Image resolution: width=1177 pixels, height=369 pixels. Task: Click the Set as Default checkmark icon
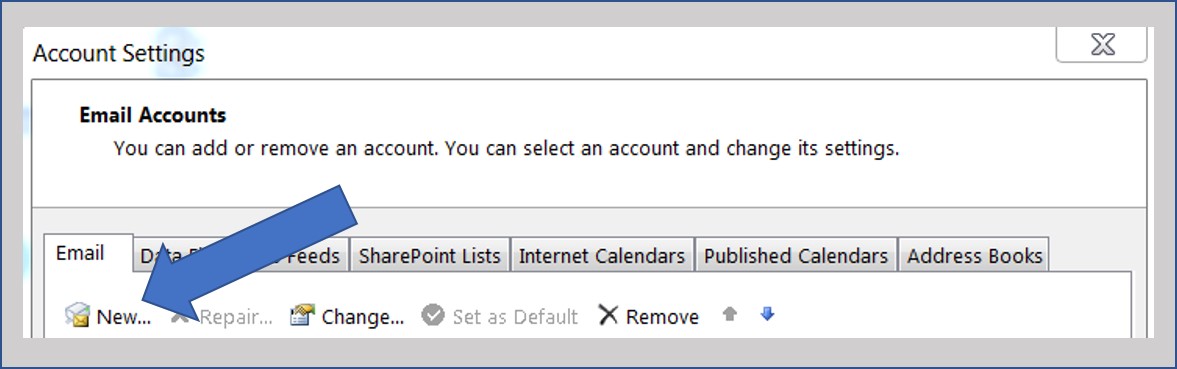click(433, 316)
